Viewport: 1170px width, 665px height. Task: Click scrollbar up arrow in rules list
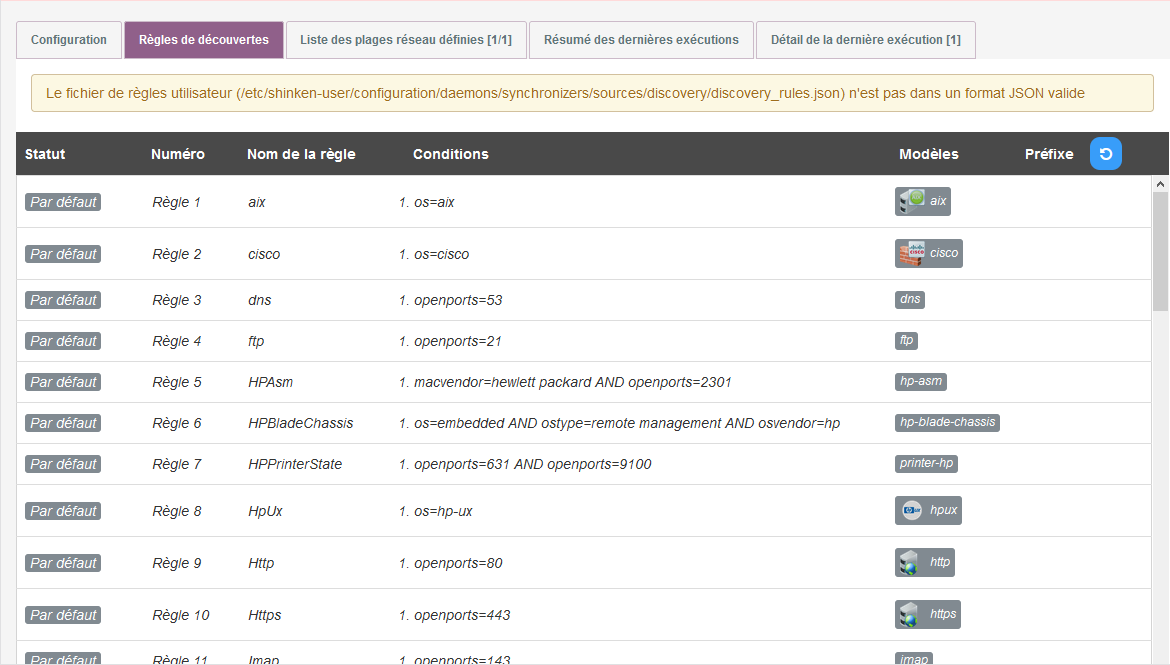click(x=1160, y=185)
